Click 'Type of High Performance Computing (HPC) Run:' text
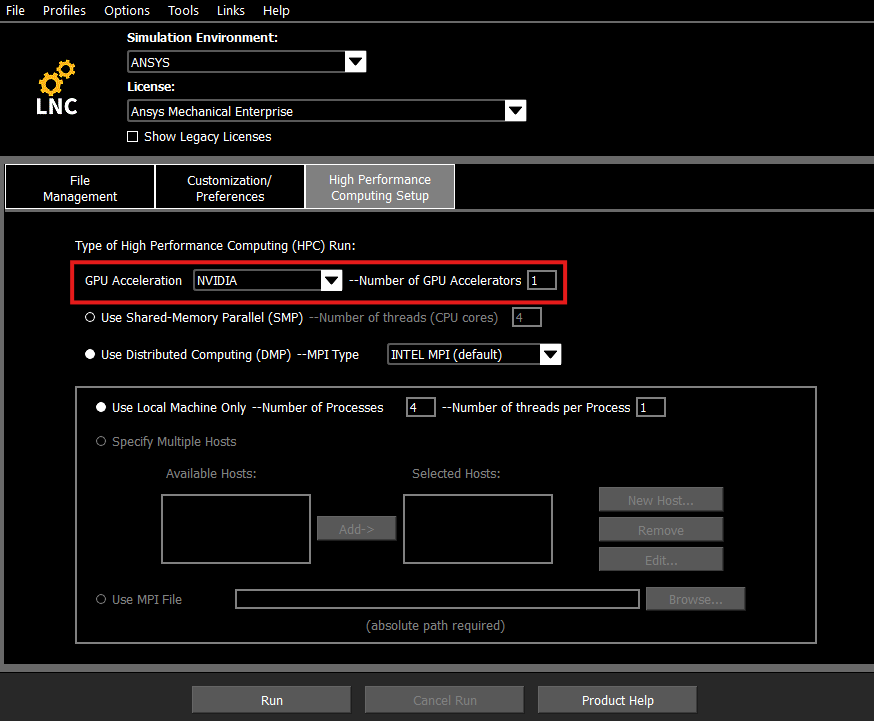The image size is (874, 721). [215, 246]
